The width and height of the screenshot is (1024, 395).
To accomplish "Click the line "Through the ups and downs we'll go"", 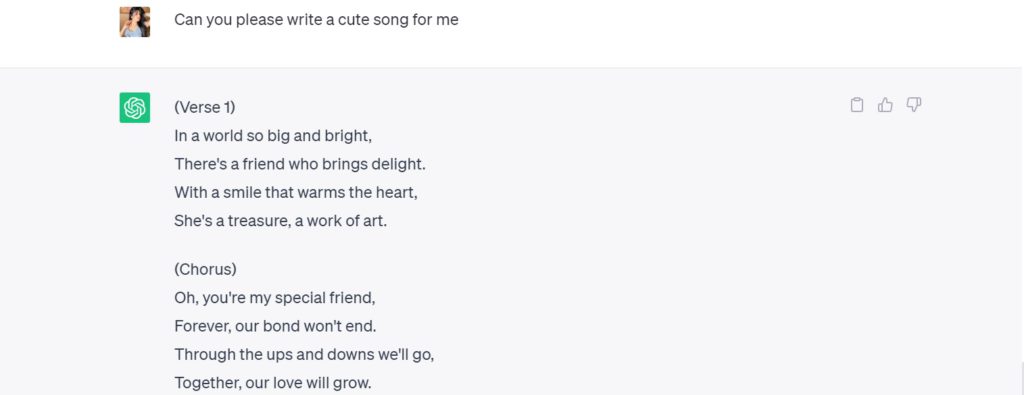I will point(304,355).
